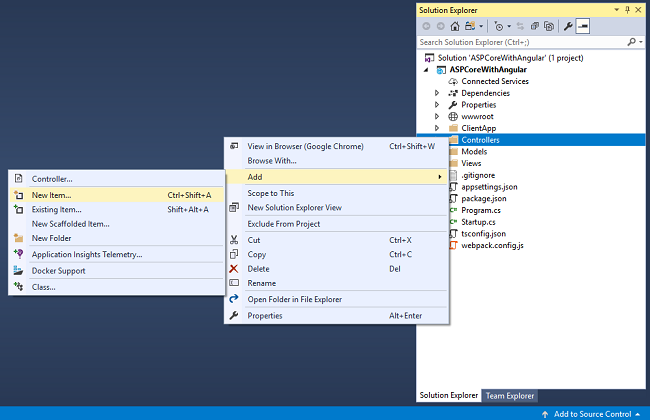Click the Dependencies icon in the tree

pyautogui.click(x=453, y=93)
